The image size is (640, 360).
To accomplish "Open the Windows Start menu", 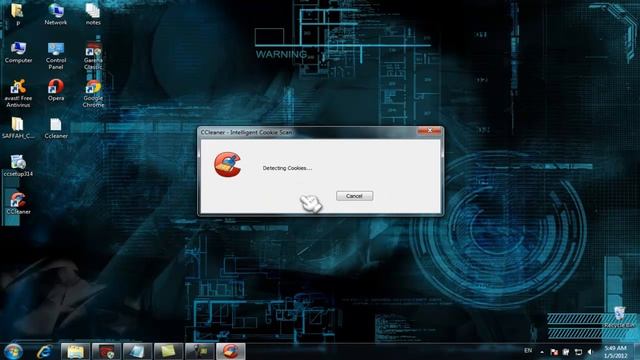I will tap(13, 351).
